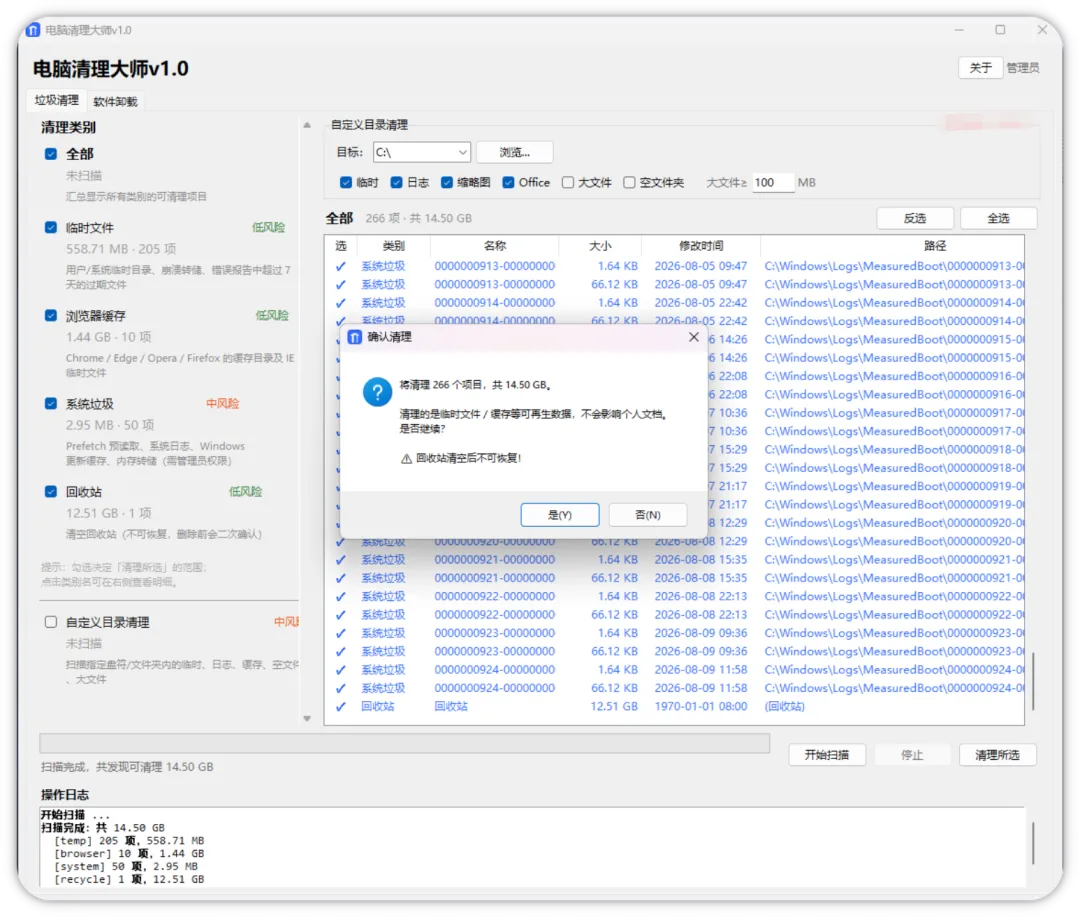Click the blue question mark icon in dialog
The height and width of the screenshot is (917, 1080).
click(x=377, y=392)
